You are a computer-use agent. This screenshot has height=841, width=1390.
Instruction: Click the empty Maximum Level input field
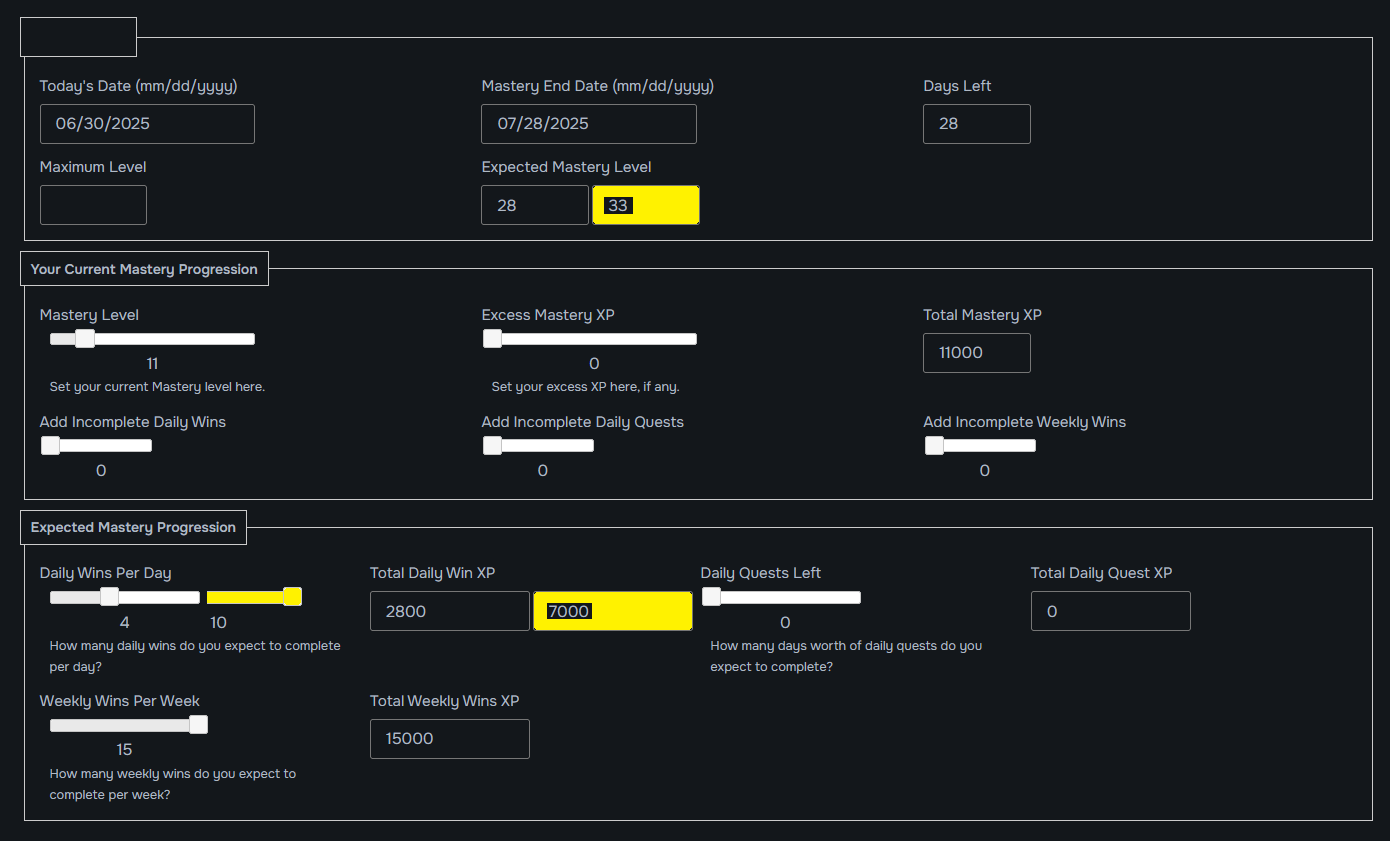tap(93, 205)
